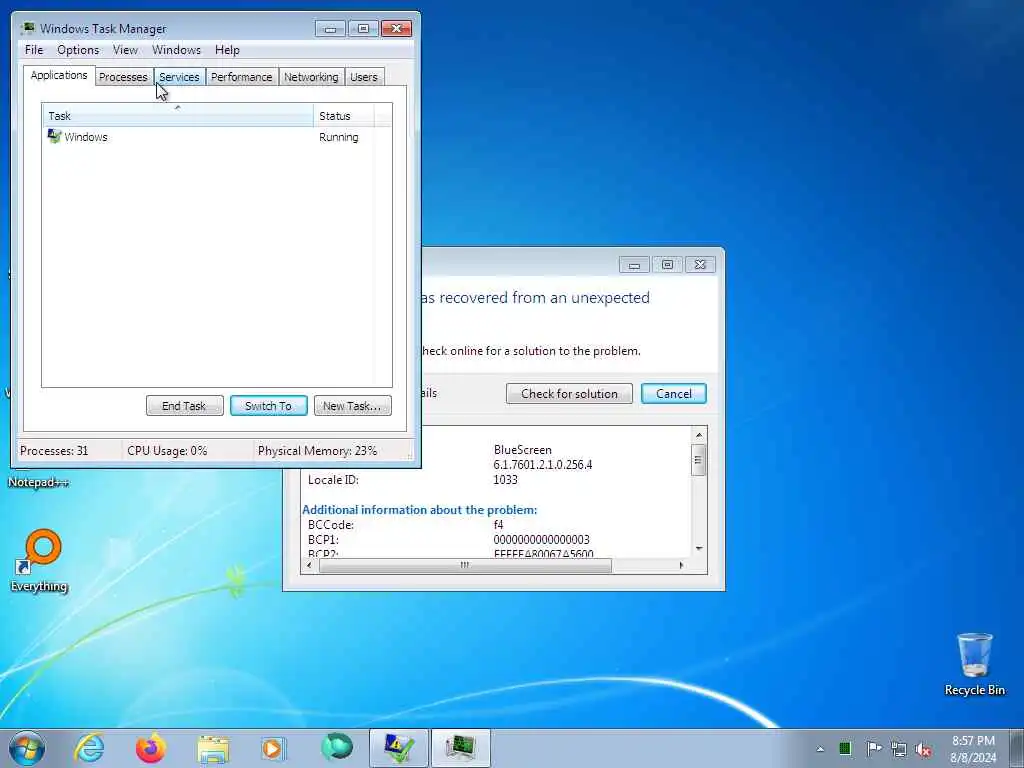Viewport: 1024px width, 768px height.
Task: Click the End Task button
Action: point(184,406)
